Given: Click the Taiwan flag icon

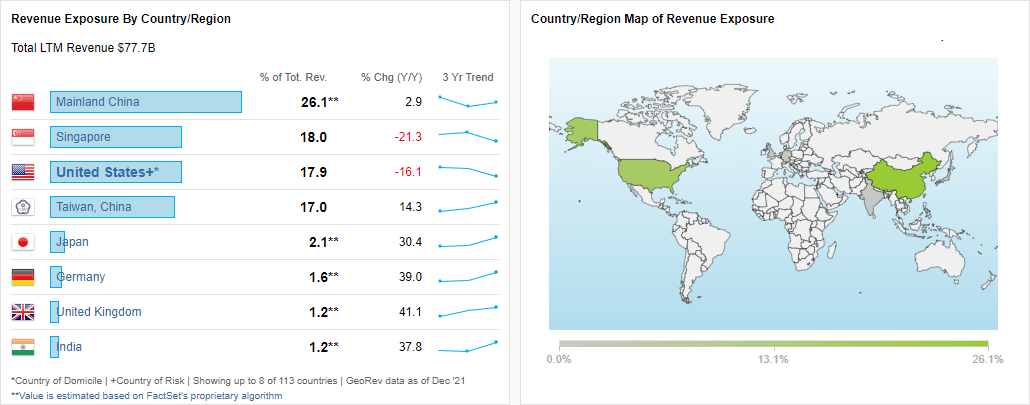Looking at the screenshot, I should 22,207.
